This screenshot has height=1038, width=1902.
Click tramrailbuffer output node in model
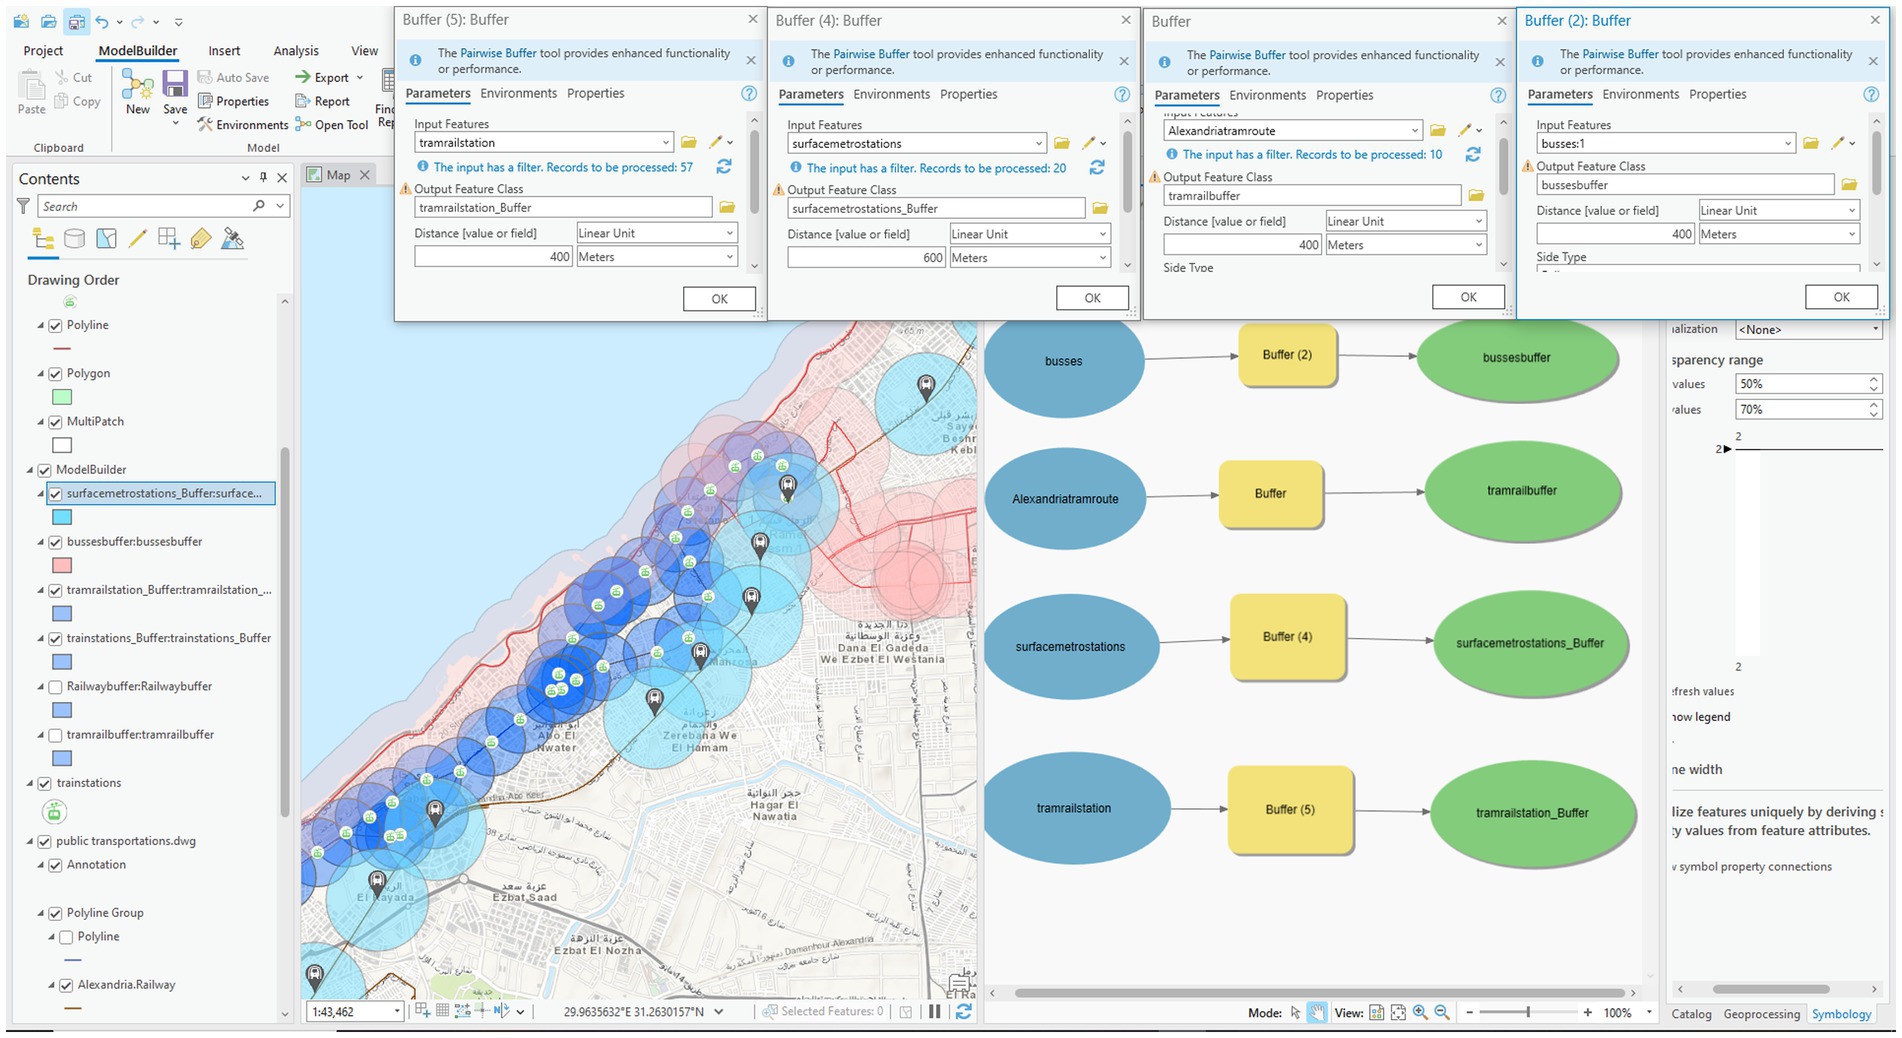click(x=1521, y=491)
